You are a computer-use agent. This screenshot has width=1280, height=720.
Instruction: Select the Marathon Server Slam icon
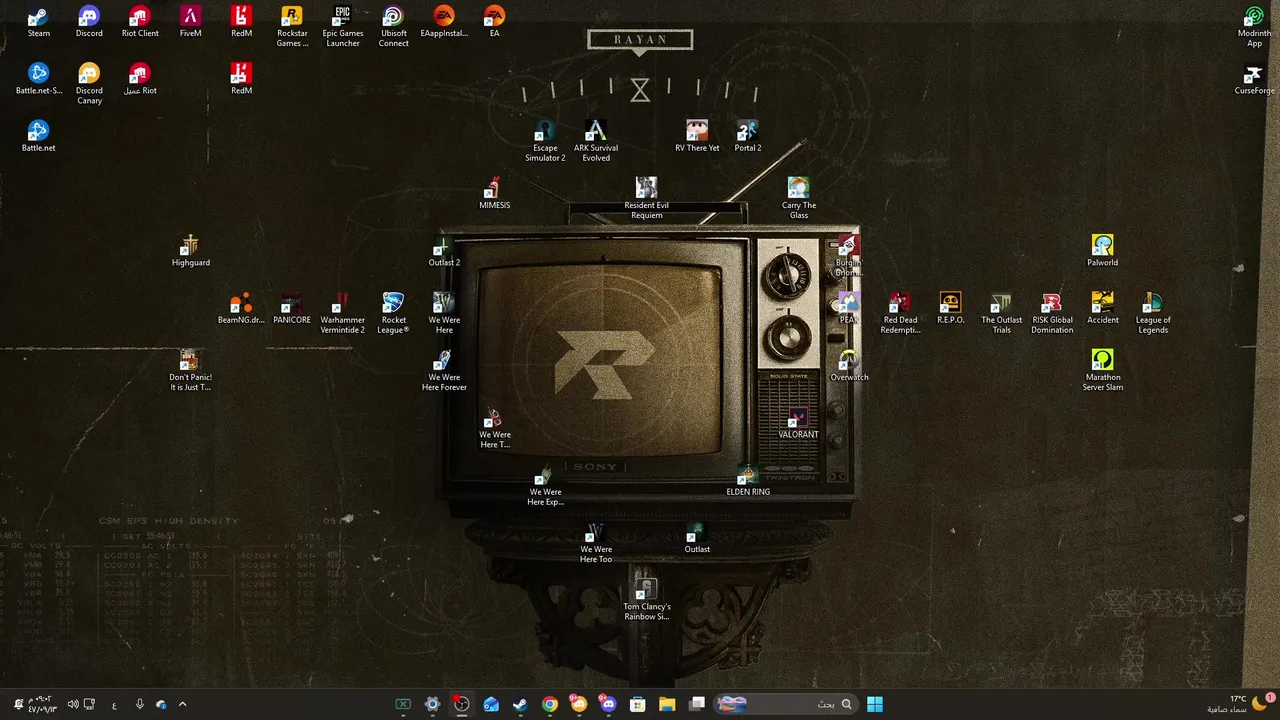click(x=1102, y=370)
